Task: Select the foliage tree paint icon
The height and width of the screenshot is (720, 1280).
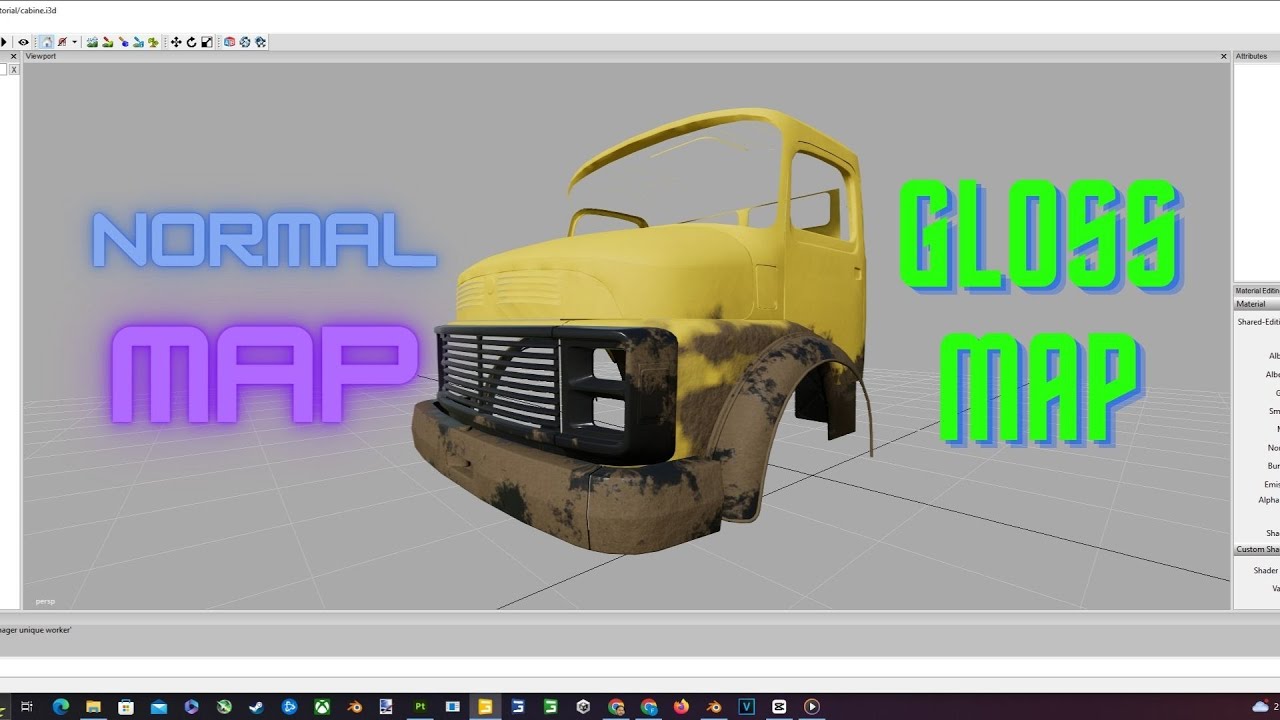Action: pyautogui.click(x=153, y=42)
